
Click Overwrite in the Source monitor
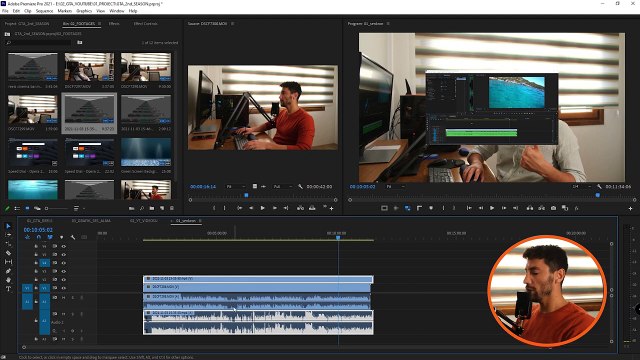[x=312, y=208]
